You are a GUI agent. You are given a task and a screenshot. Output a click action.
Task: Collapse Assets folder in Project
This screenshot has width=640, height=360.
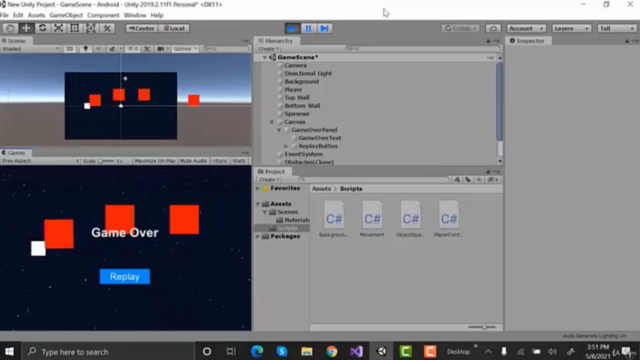coord(258,204)
